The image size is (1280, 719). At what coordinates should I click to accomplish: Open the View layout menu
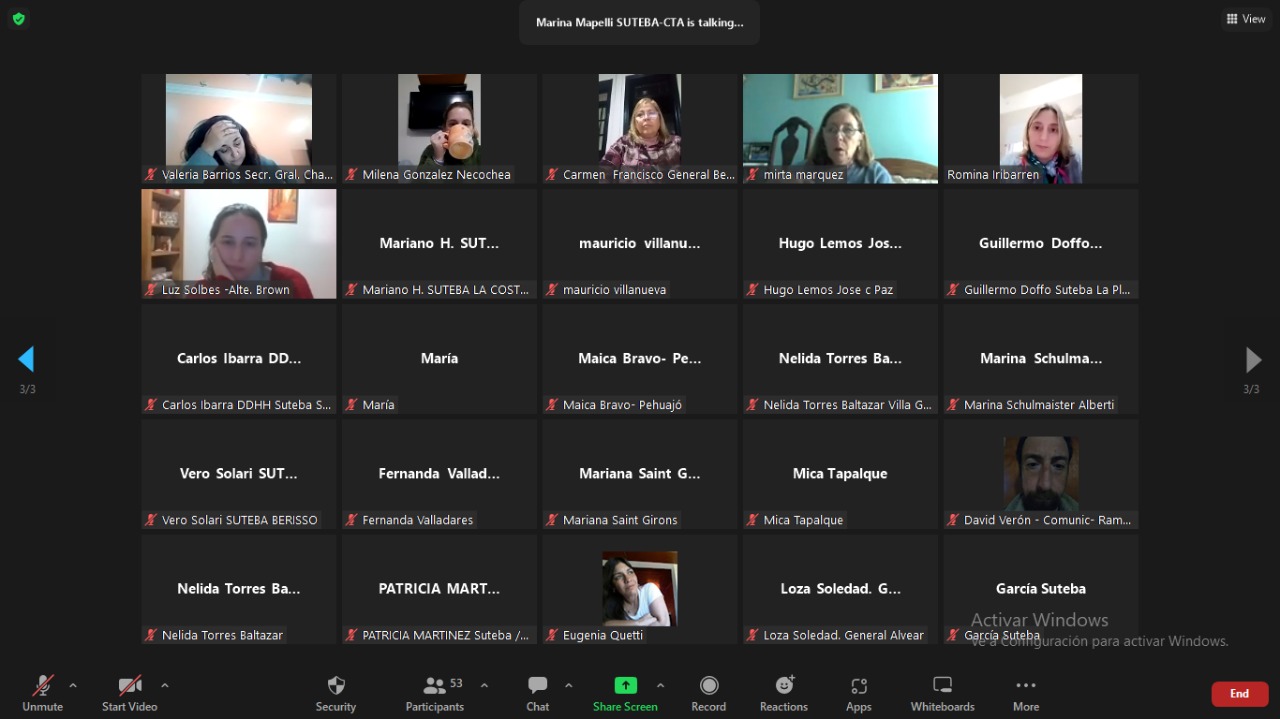[1246, 19]
